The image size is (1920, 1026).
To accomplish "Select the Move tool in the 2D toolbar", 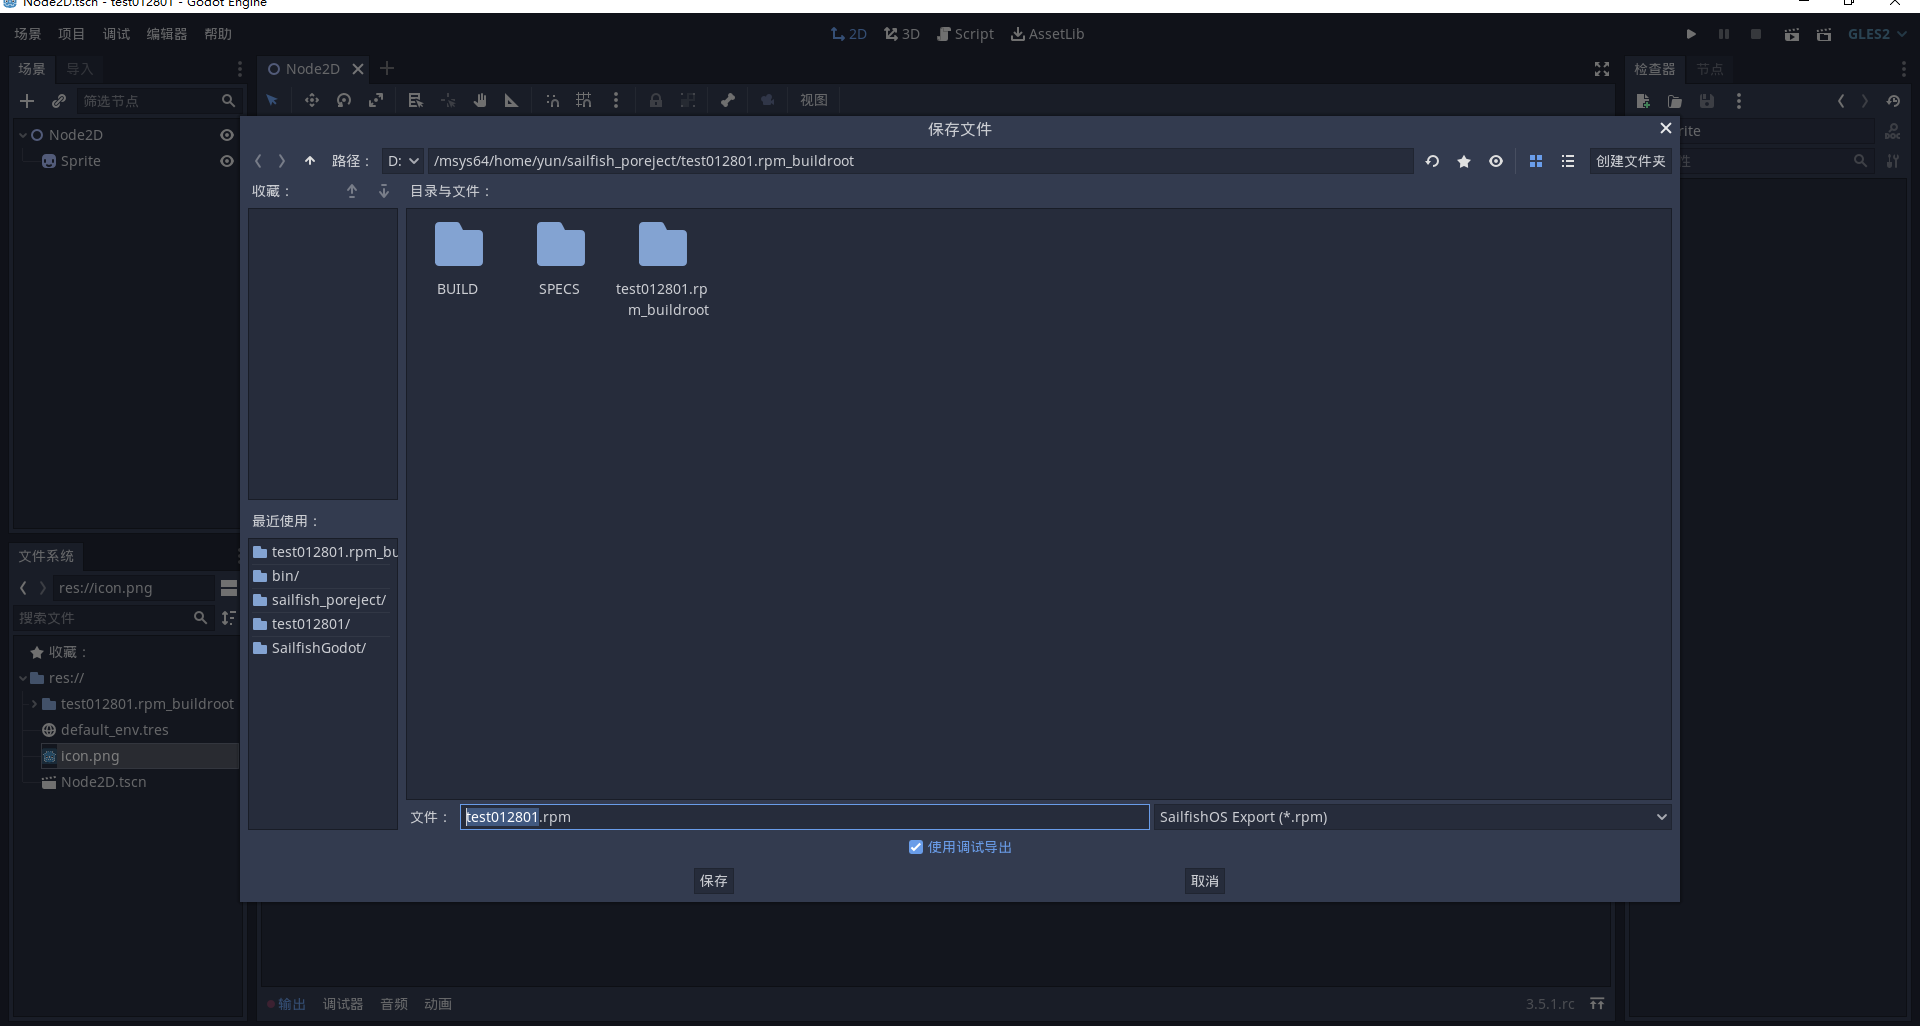I will tap(311, 100).
